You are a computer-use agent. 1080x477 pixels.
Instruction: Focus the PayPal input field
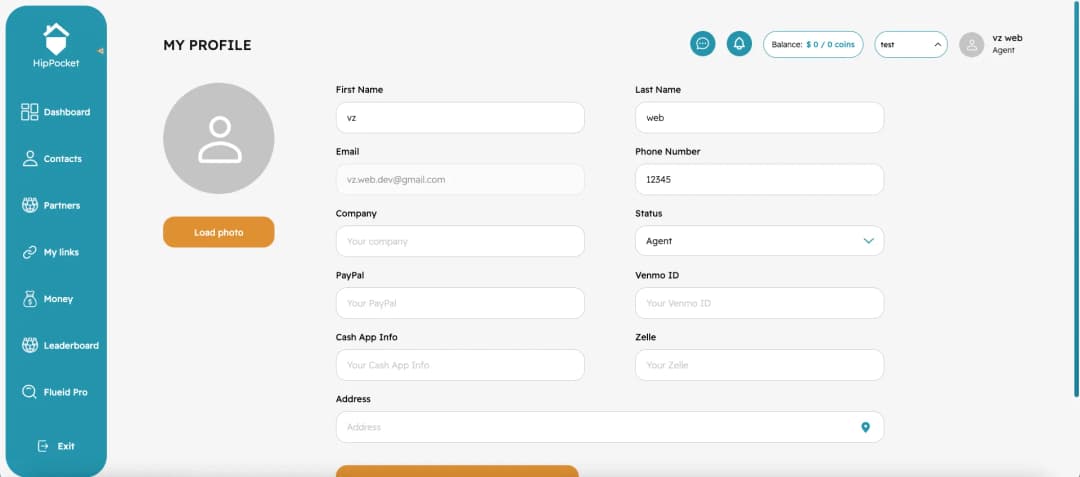point(460,303)
